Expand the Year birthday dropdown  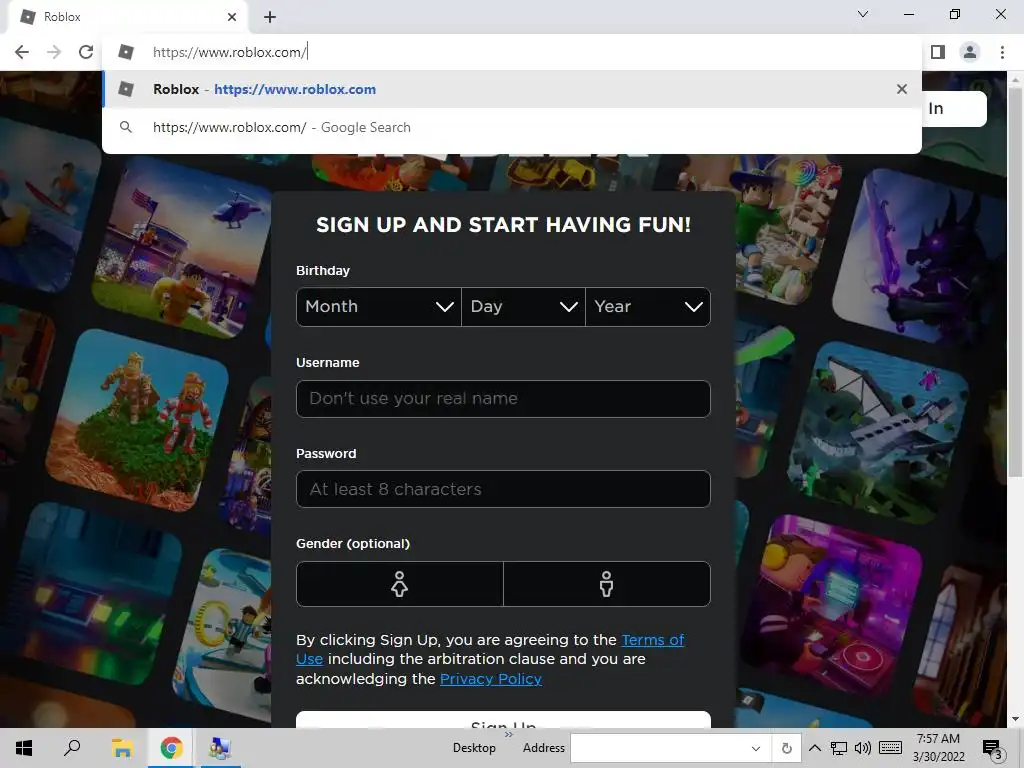click(x=648, y=307)
